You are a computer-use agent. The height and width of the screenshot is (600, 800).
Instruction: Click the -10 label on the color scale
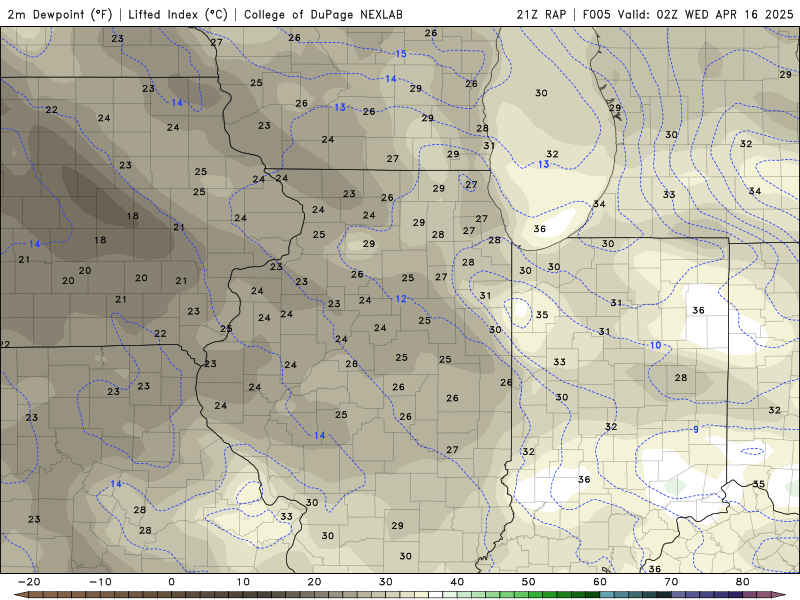pyautogui.click(x=100, y=582)
